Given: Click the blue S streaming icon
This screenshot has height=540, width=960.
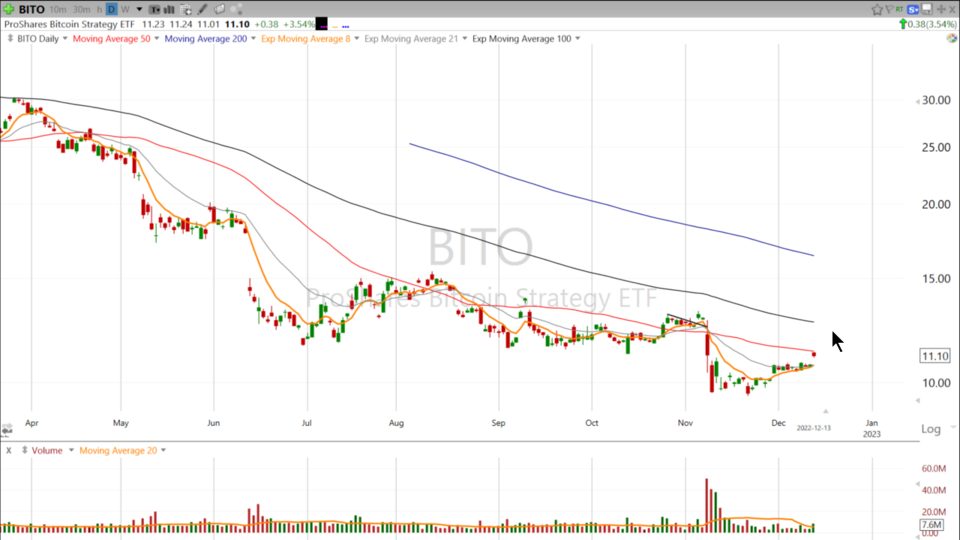Looking at the screenshot, I should tap(913, 9).
